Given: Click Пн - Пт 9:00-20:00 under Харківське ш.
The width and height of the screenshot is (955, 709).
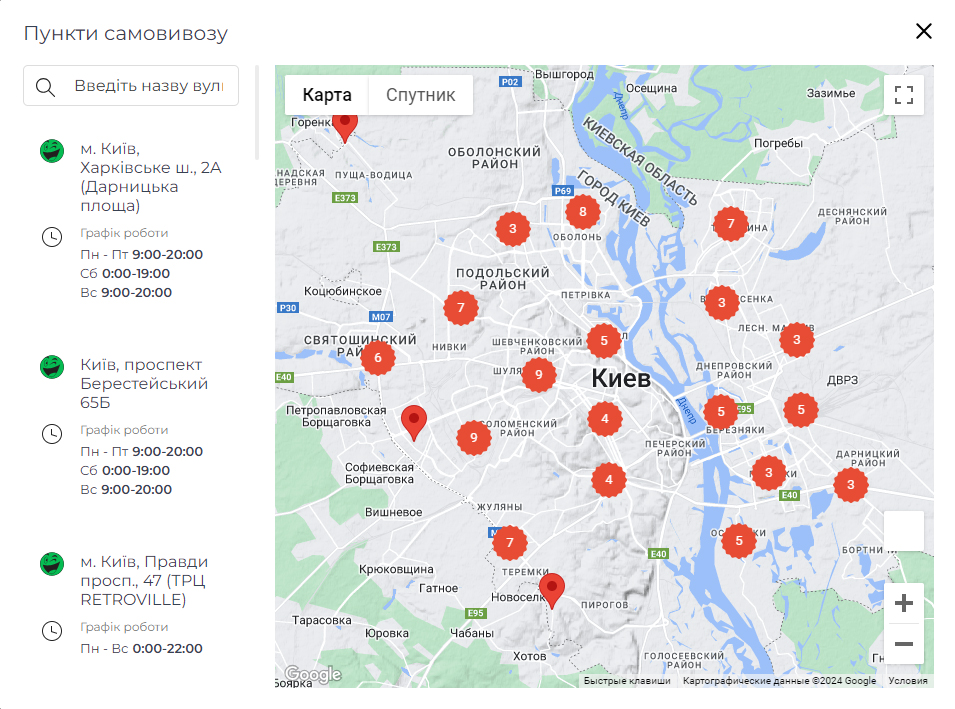Looking at the screenshot, I should (141, 254).
